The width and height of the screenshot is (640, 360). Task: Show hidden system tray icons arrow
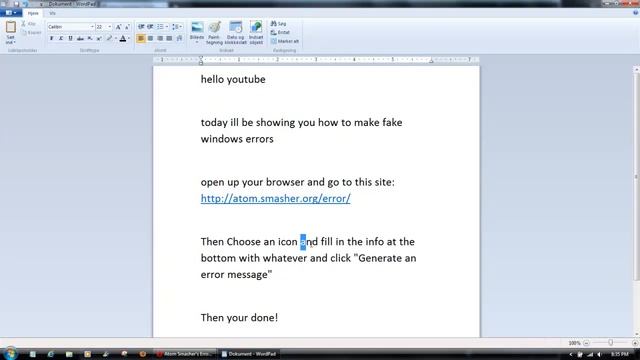(x=571, y=354)
